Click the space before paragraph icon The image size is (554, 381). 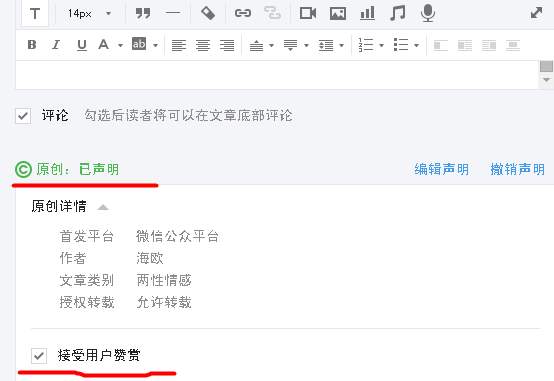click(257, 45)
